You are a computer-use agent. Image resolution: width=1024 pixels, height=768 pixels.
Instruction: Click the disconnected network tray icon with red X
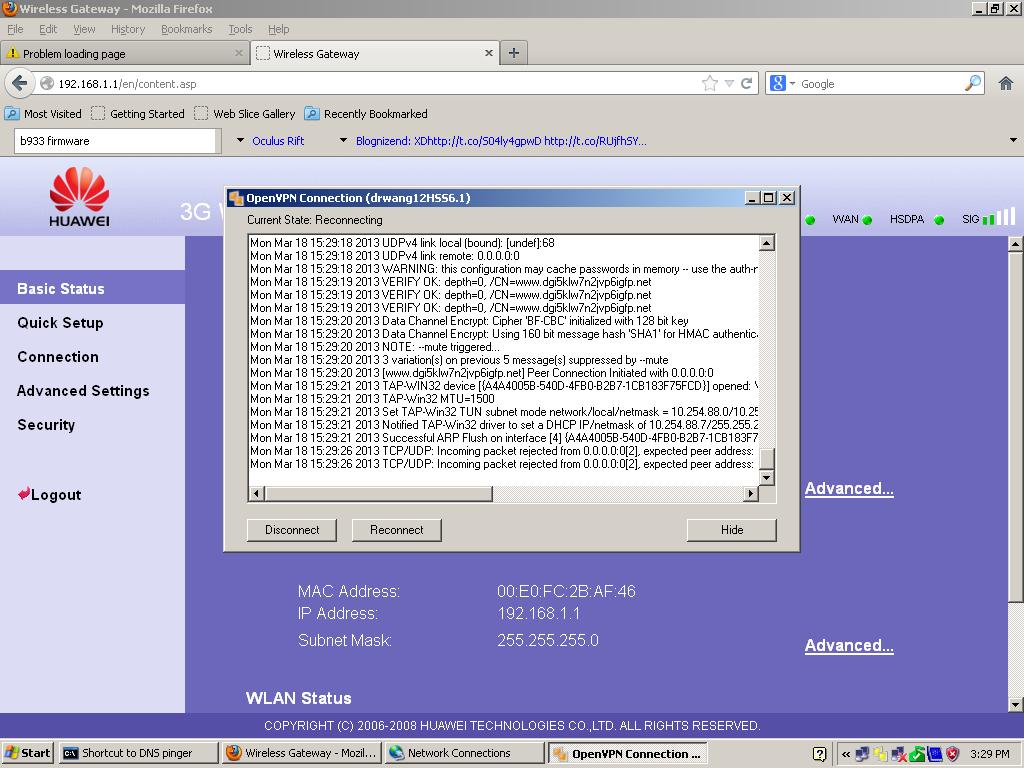pos(899,754)
